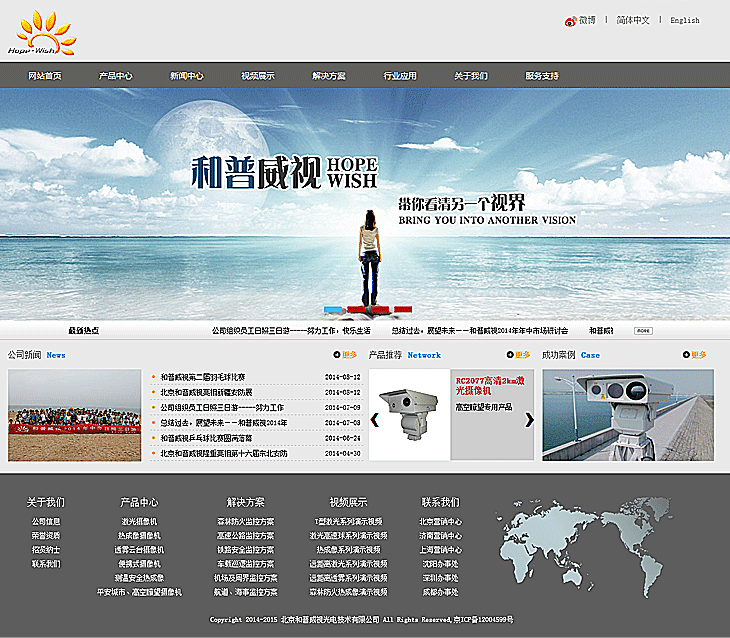This screenshot has height=638, width=730.
Task: Select the blue banner slide indicator
Action: (333, 310)
